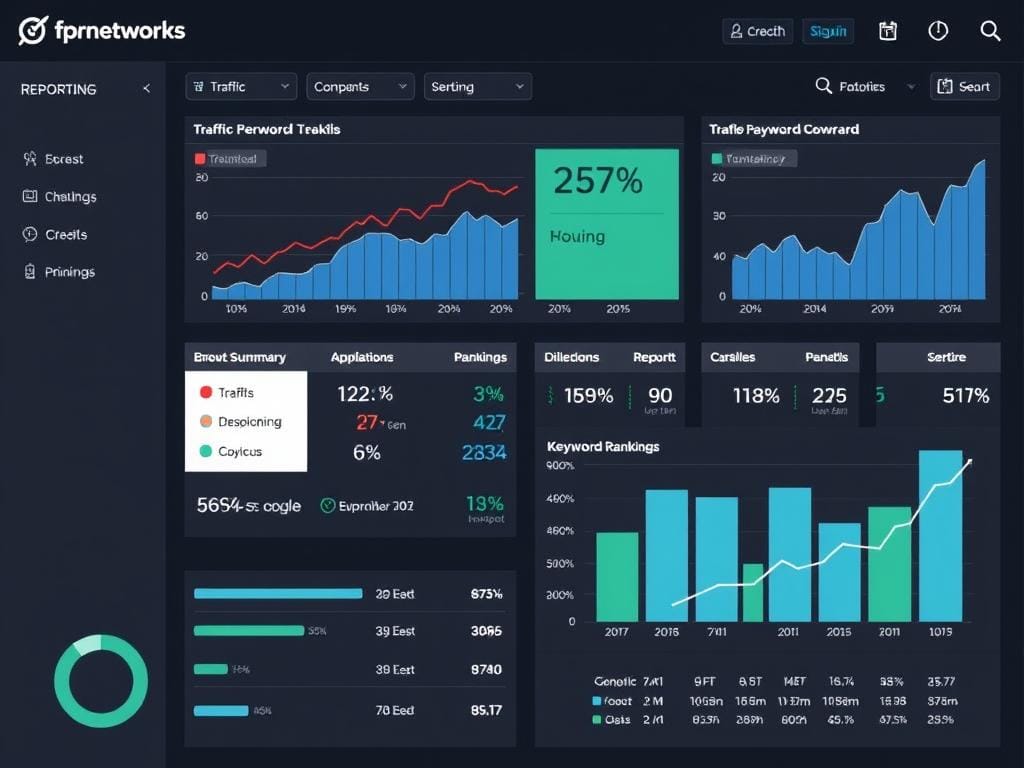The height and width of the screenshot is (768, 1024).
Task: Click the green donut chart bottom left
Action: 101,680
